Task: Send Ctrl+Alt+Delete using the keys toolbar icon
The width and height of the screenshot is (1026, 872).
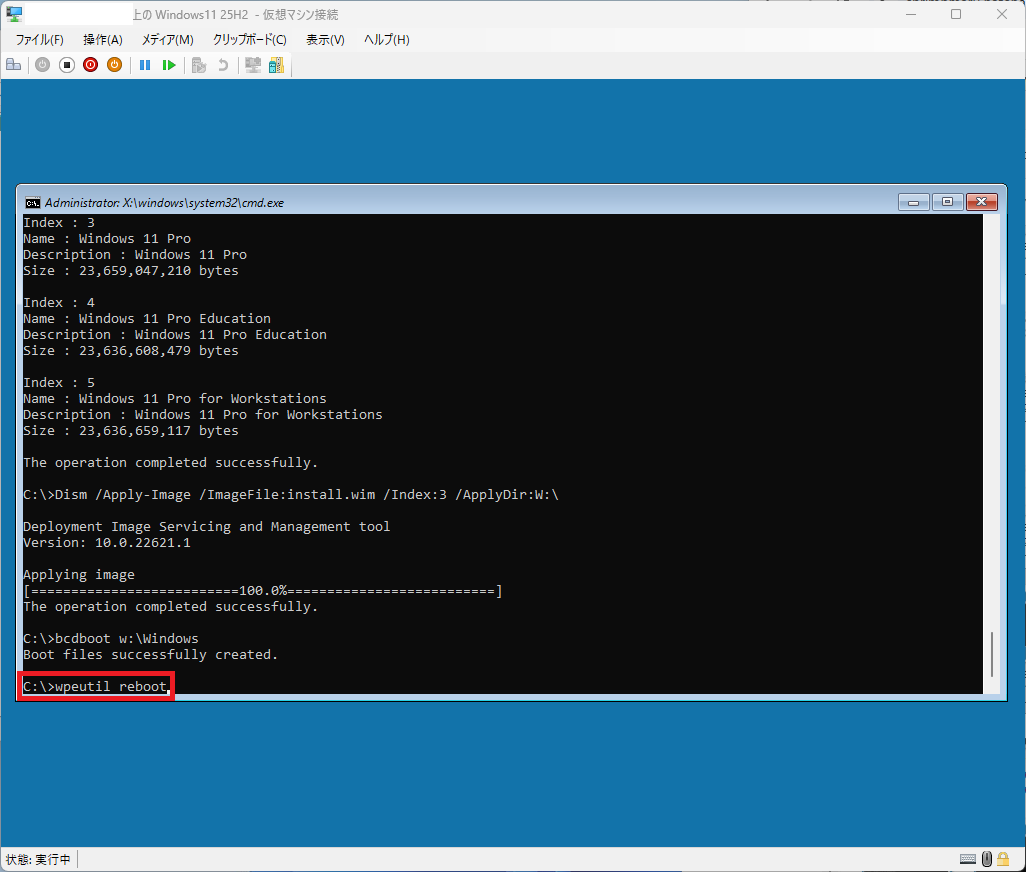Action: [13, 65]
